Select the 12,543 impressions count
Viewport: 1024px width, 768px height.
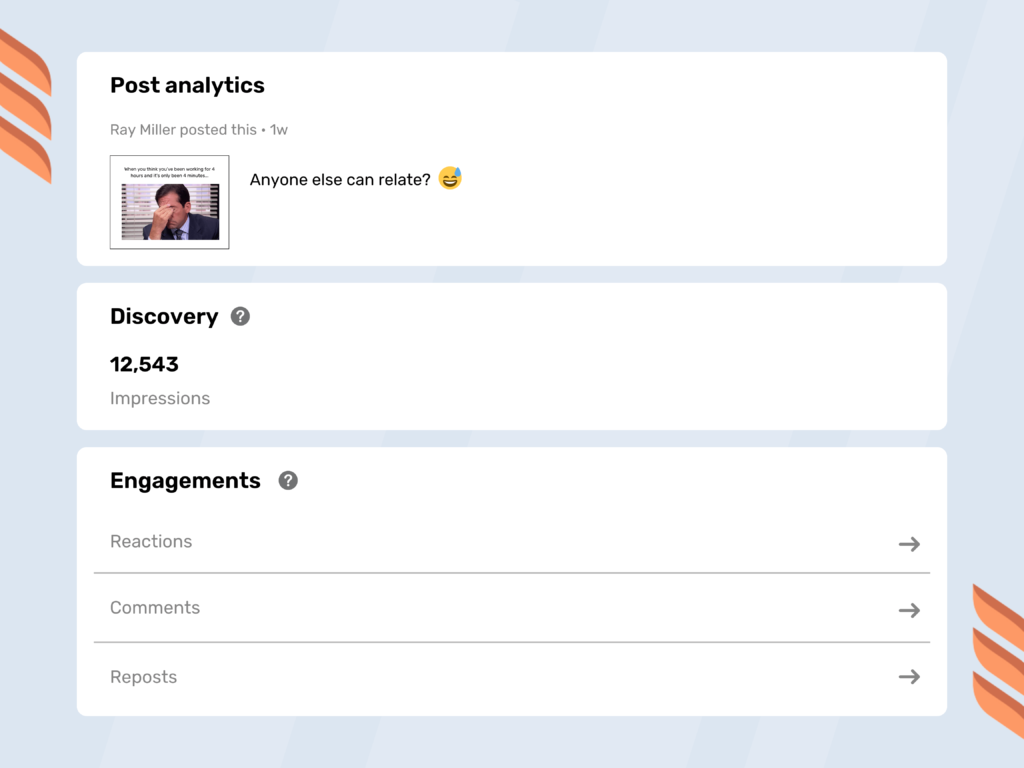(145, 364)
